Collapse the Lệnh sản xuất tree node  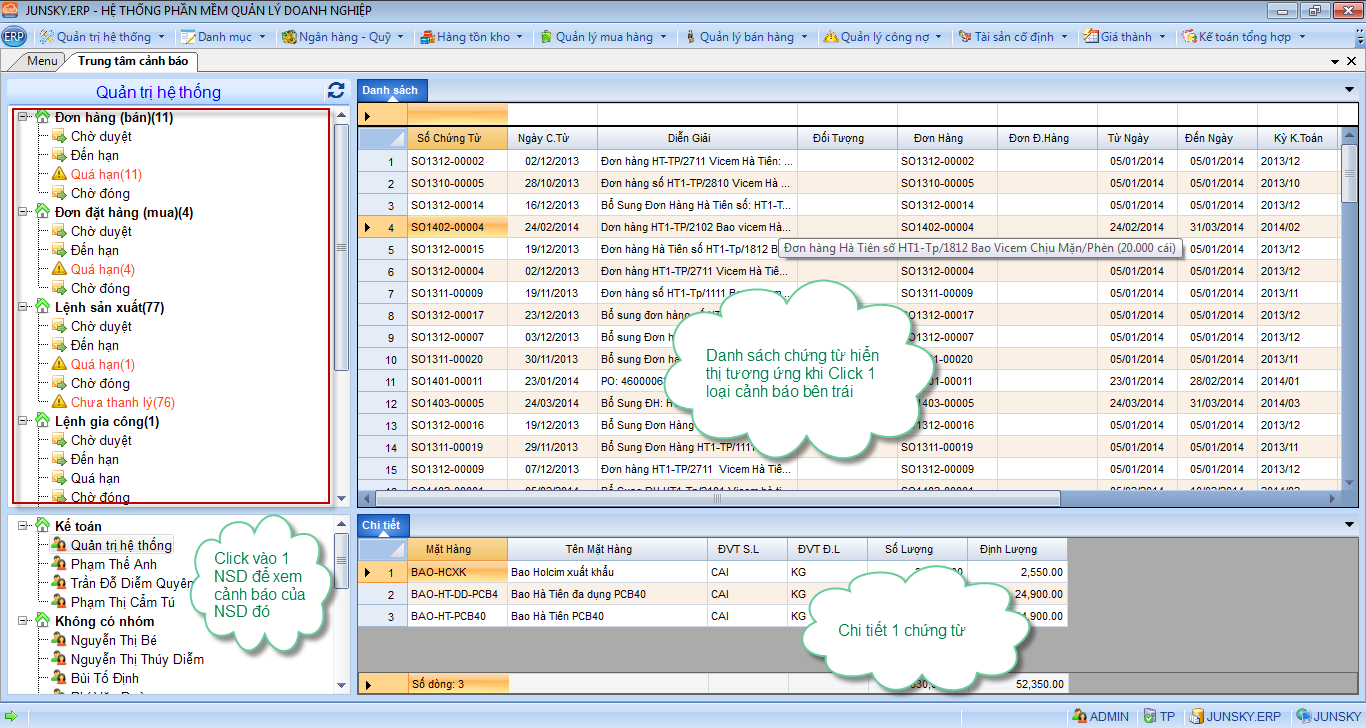coord(22,307)
